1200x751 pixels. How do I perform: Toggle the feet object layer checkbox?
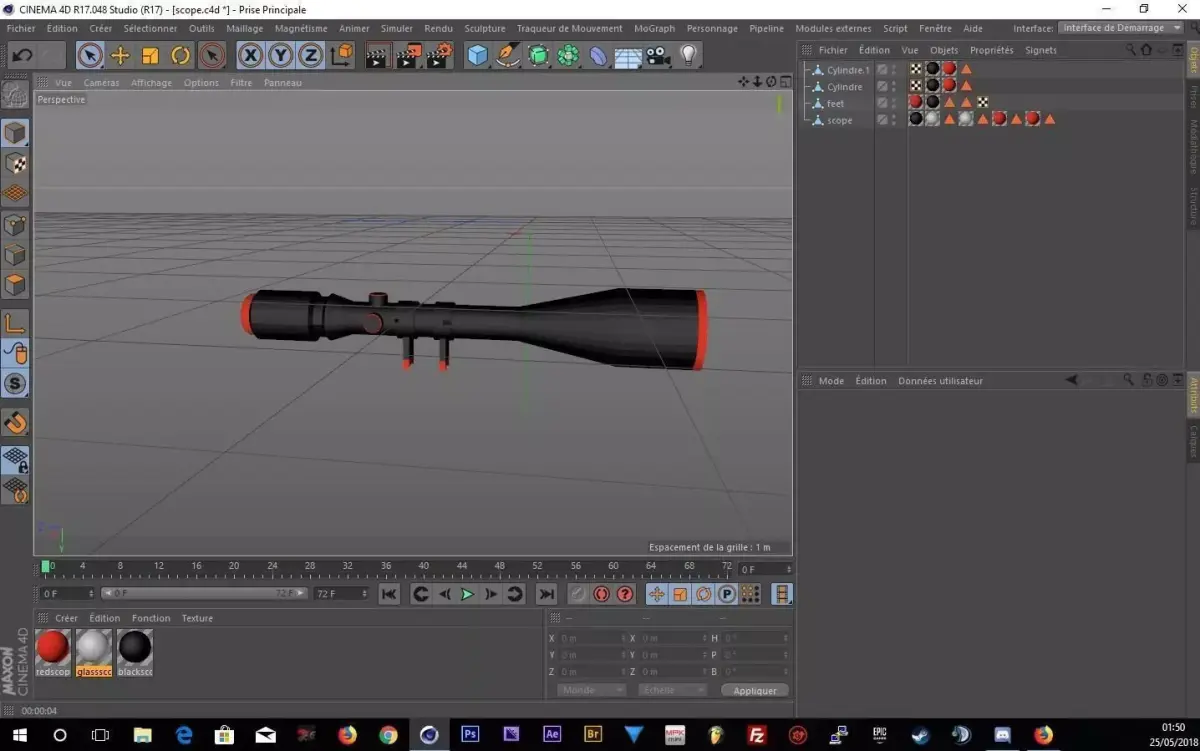[882, 103]
